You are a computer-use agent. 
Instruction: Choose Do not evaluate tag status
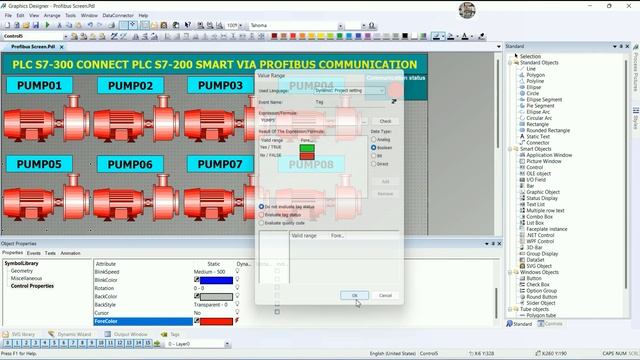click(262, 207)
